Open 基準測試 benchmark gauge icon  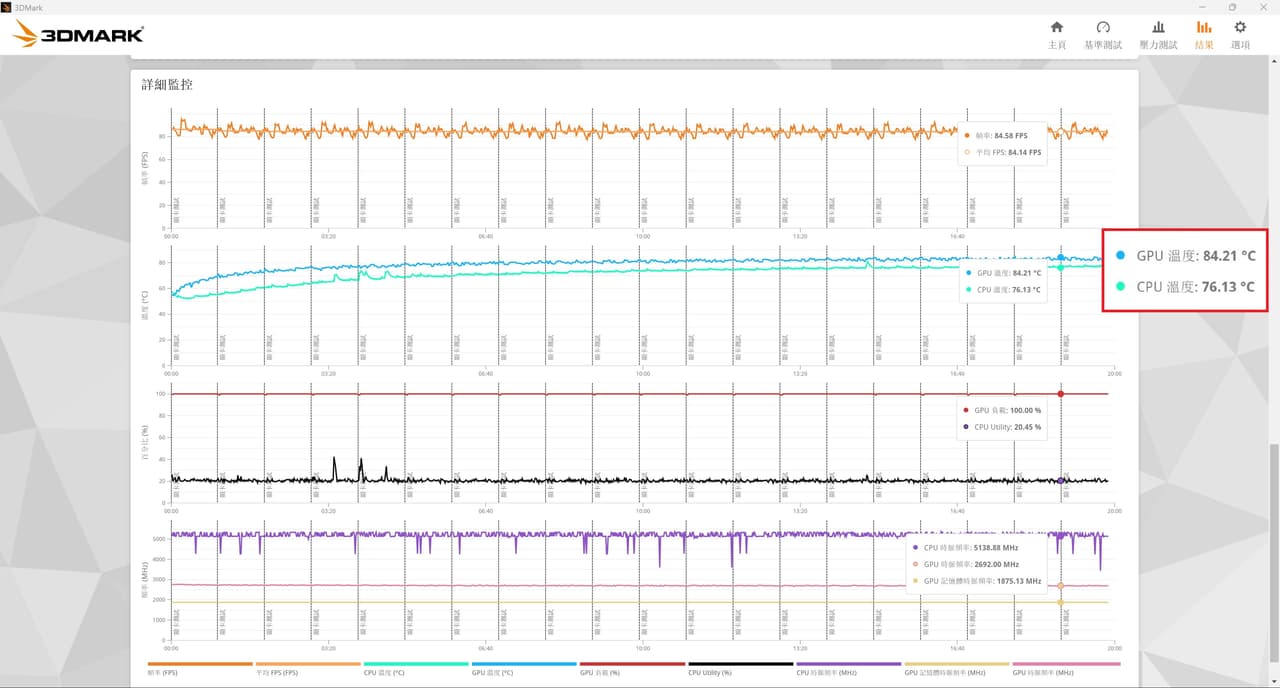point(1103,35)
